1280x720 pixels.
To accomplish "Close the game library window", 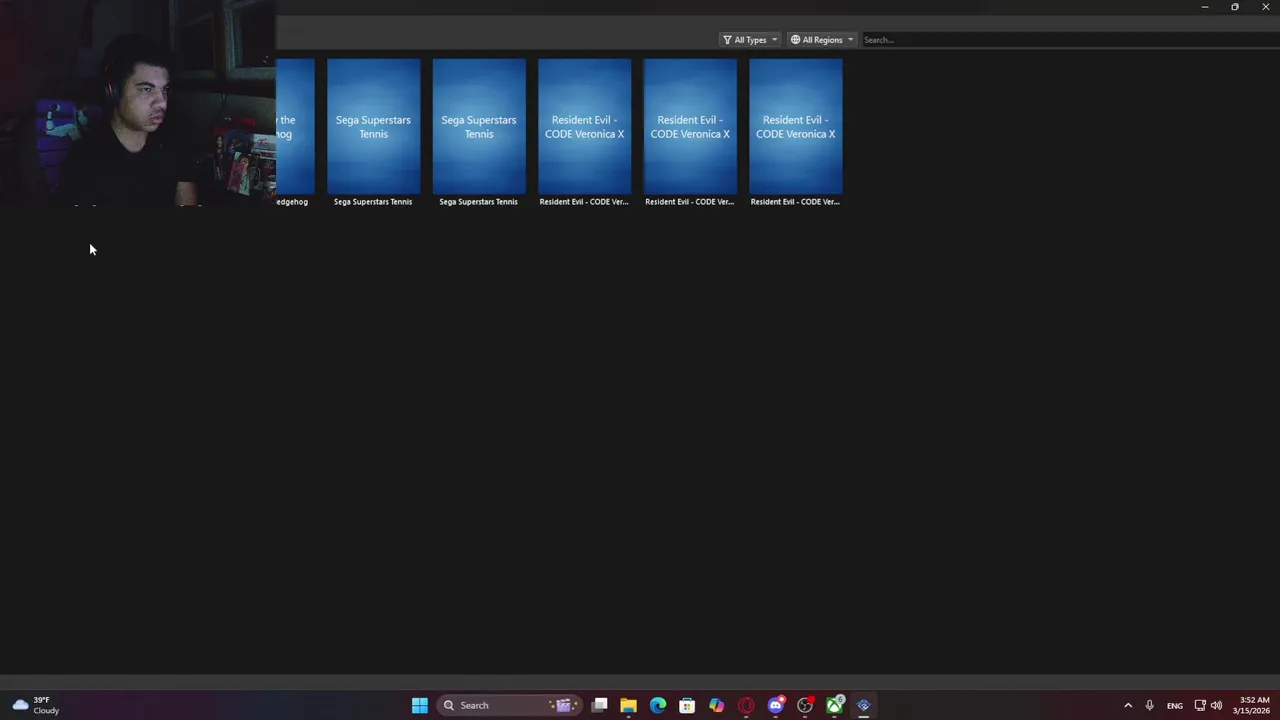I will (1265, 7).
